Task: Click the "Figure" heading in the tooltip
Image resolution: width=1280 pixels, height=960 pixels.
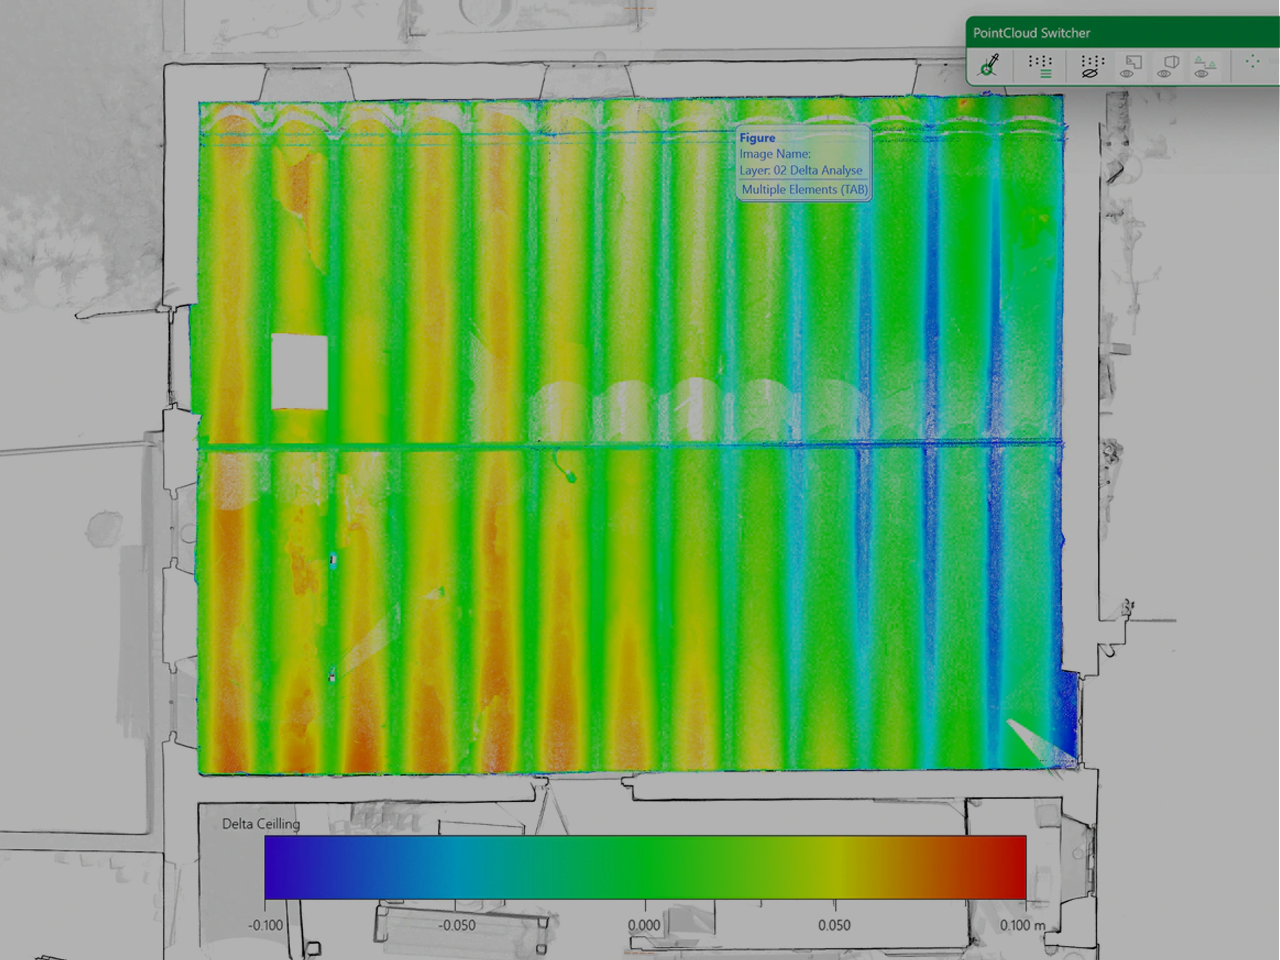Action: click(x=757, y=138)
